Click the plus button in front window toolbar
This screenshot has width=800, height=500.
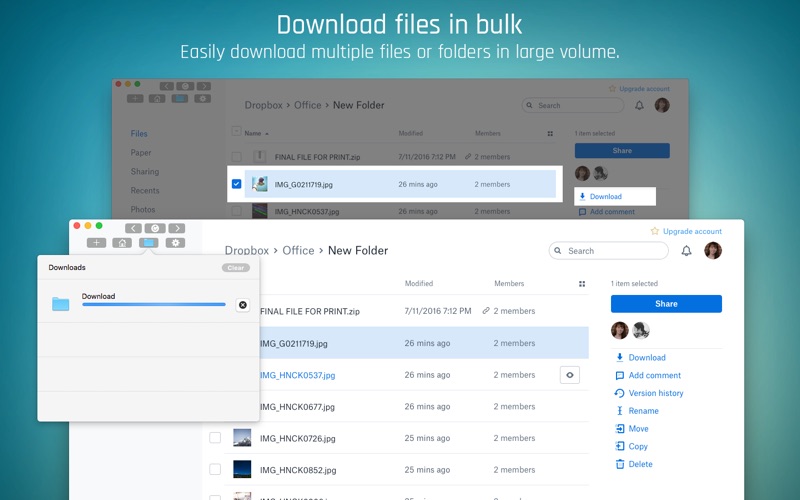point(96,243)
